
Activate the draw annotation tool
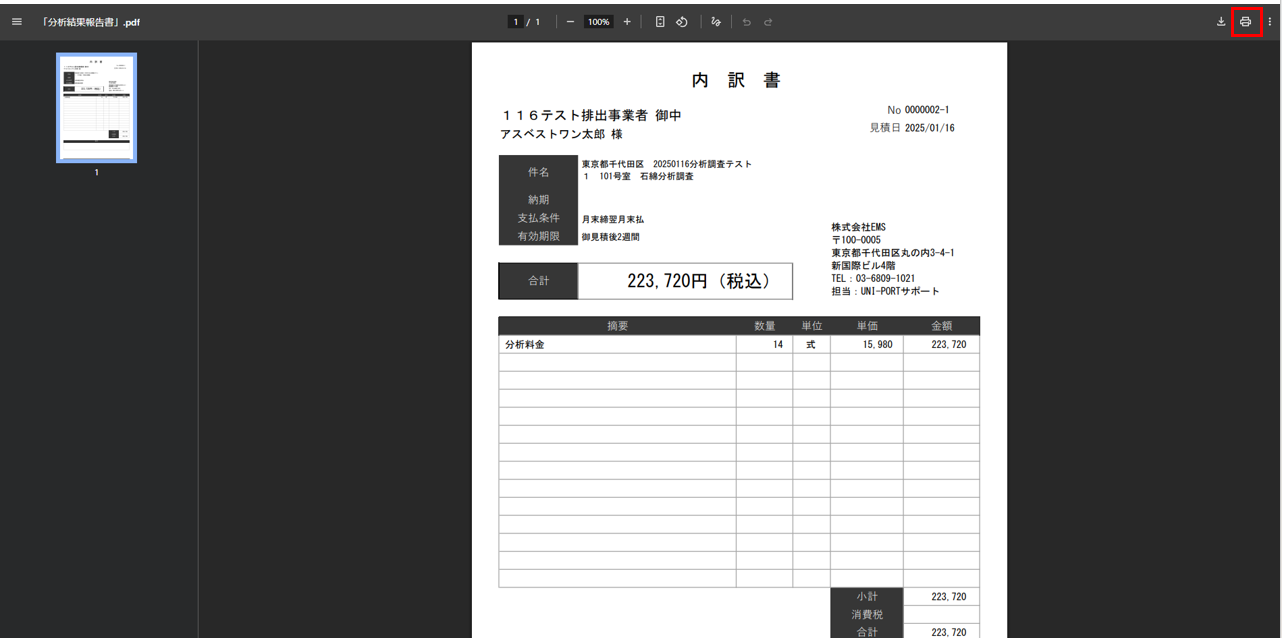(716, 22)
